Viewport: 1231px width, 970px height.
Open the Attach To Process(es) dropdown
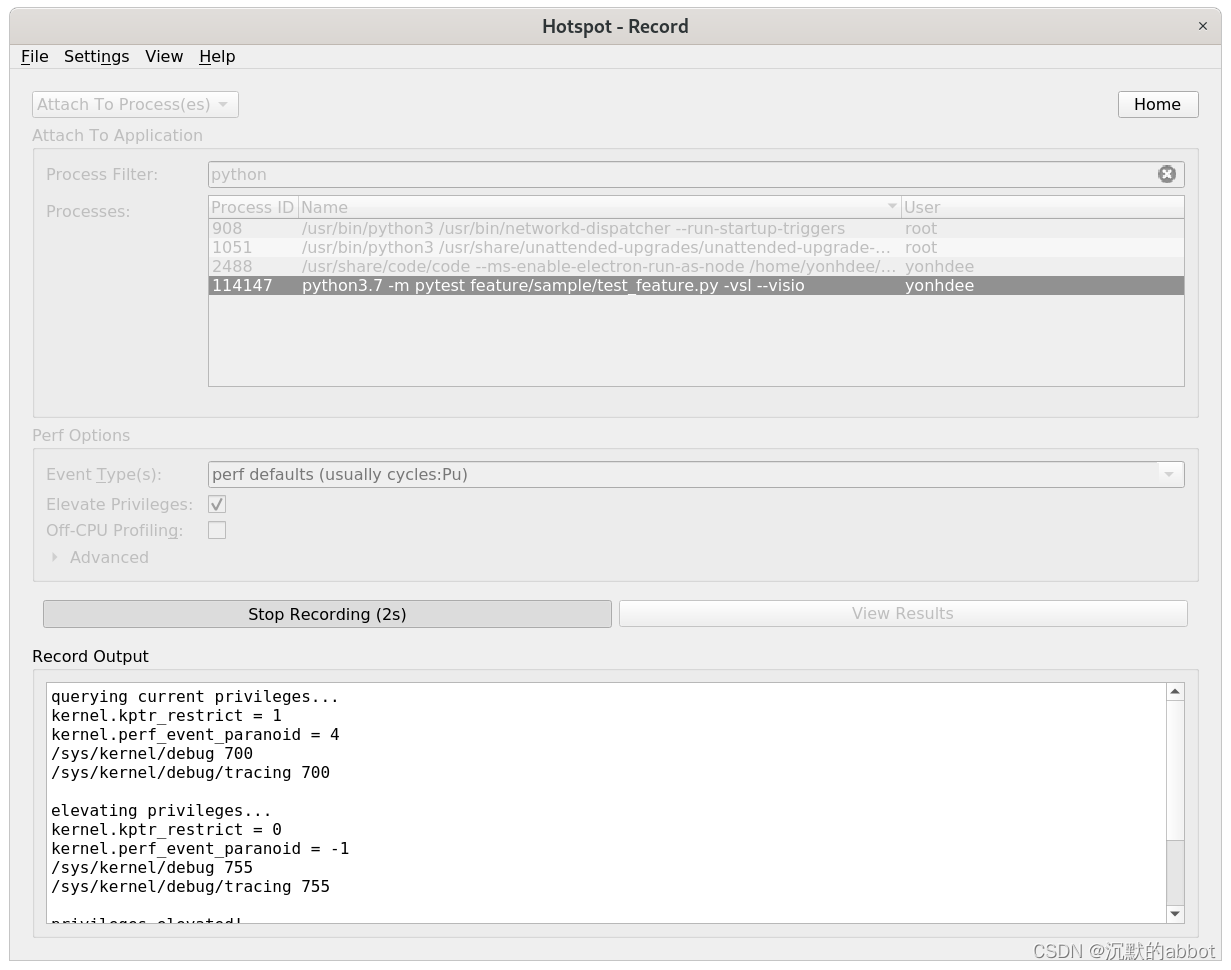coord(134,104)
